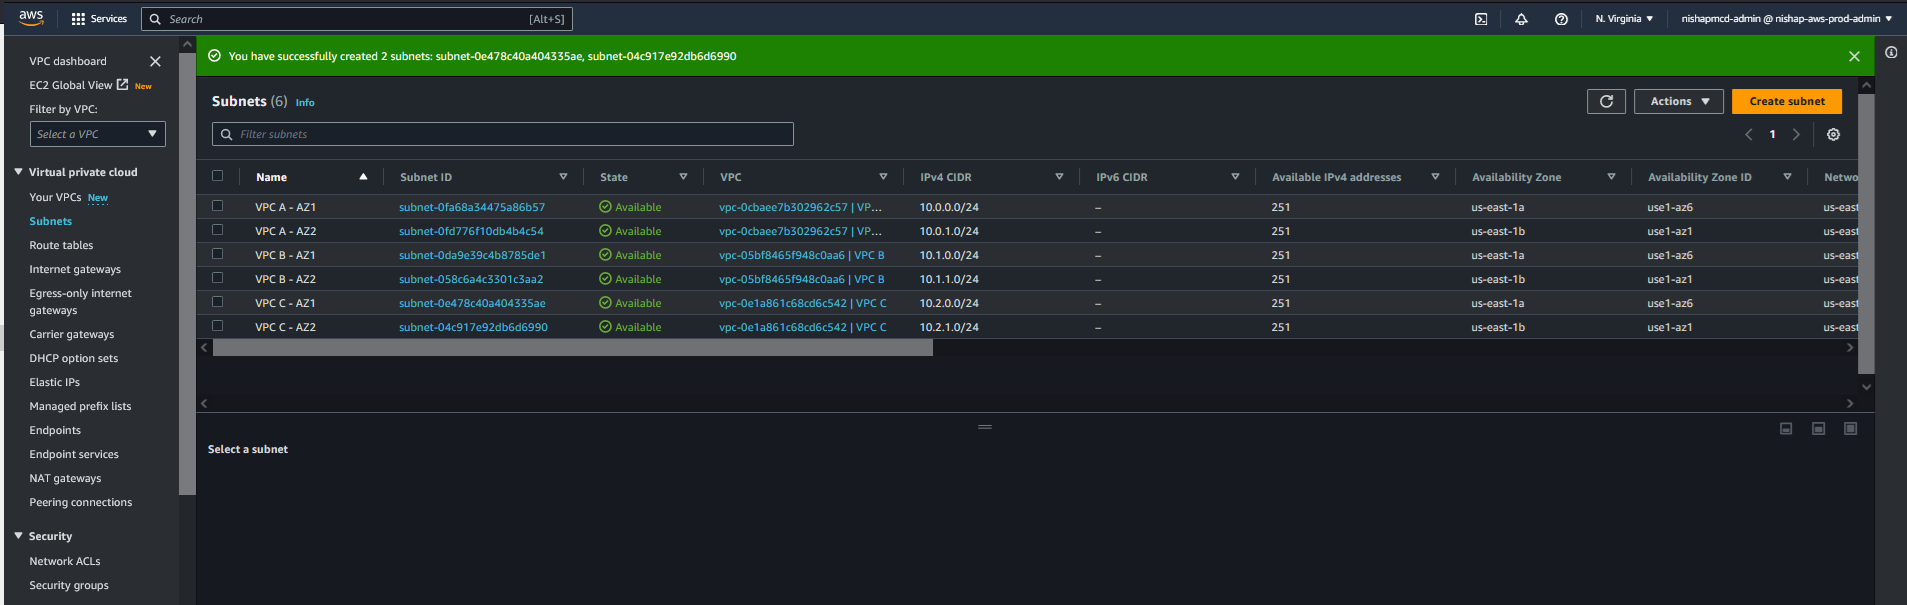Viewport: 1907px width, 605px height.
Task: Dismiss the green success banner
Action: 1854,56
